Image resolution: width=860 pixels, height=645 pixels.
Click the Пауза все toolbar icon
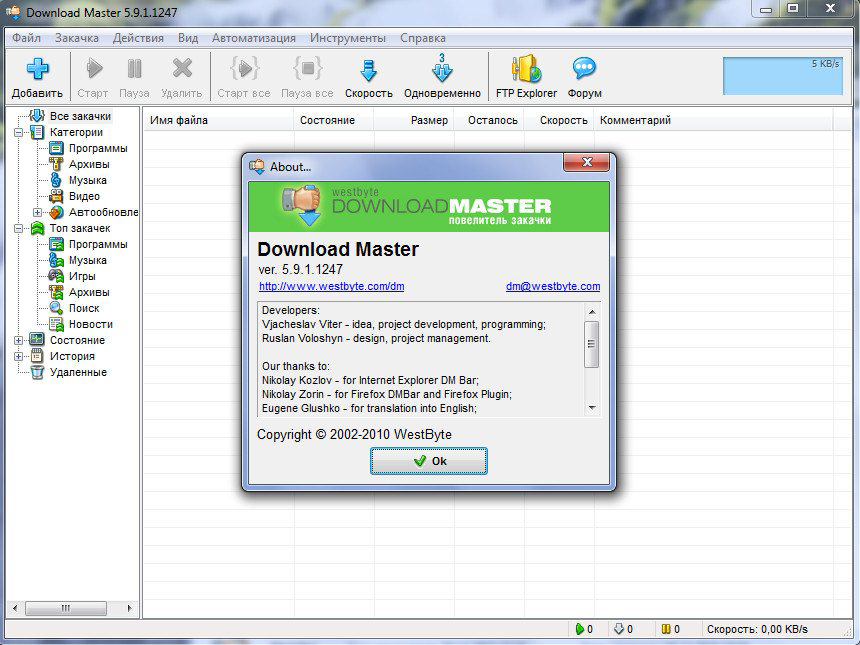[307, 70]
